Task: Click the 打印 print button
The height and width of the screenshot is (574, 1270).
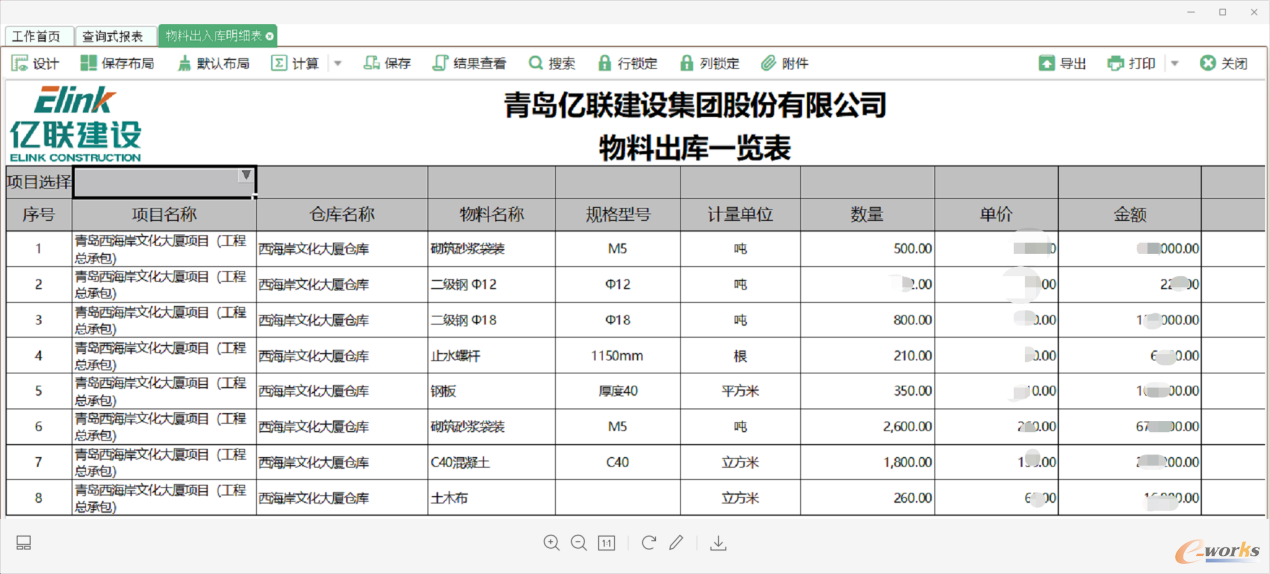Action: coord(1131,63)
